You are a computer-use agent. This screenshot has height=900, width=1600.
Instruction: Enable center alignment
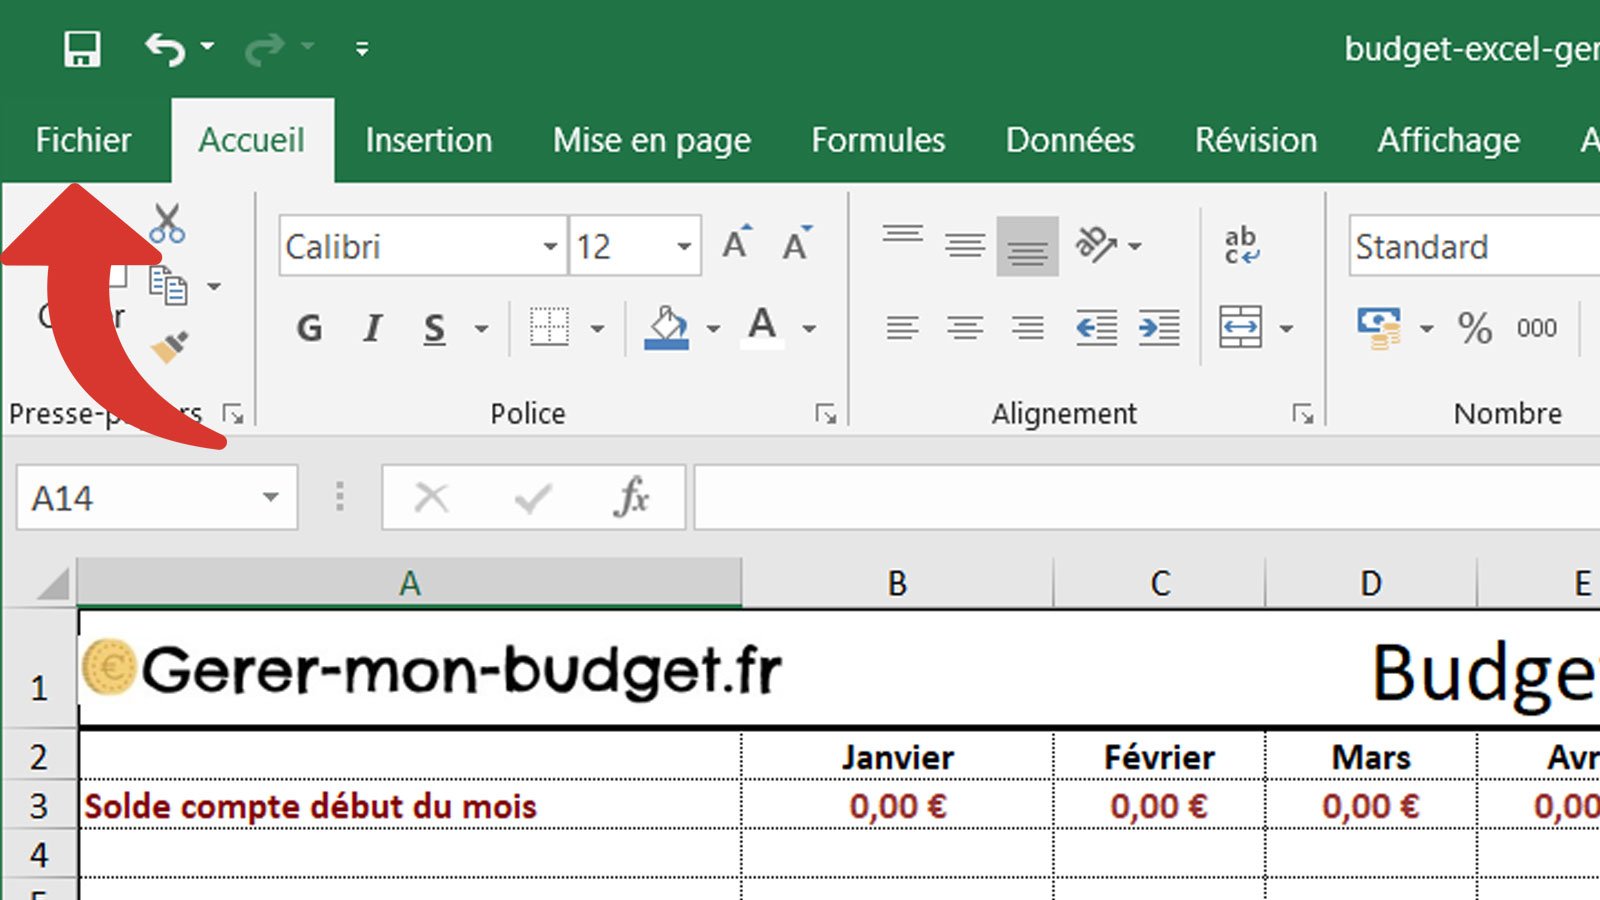click(x=963, y=327)
